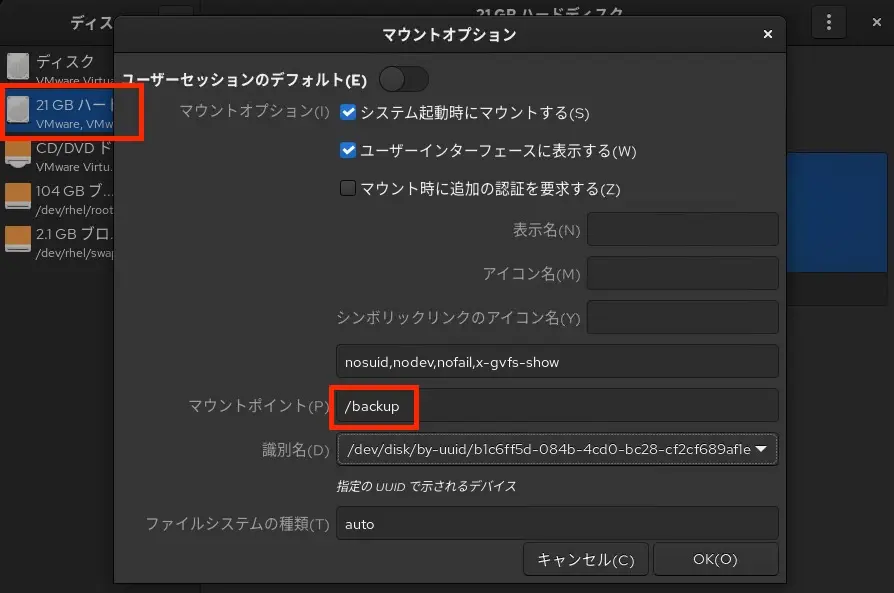The image size is (894, 593).
Task: Click the アイコン名 text field
Action: click(x=683, y=273)
